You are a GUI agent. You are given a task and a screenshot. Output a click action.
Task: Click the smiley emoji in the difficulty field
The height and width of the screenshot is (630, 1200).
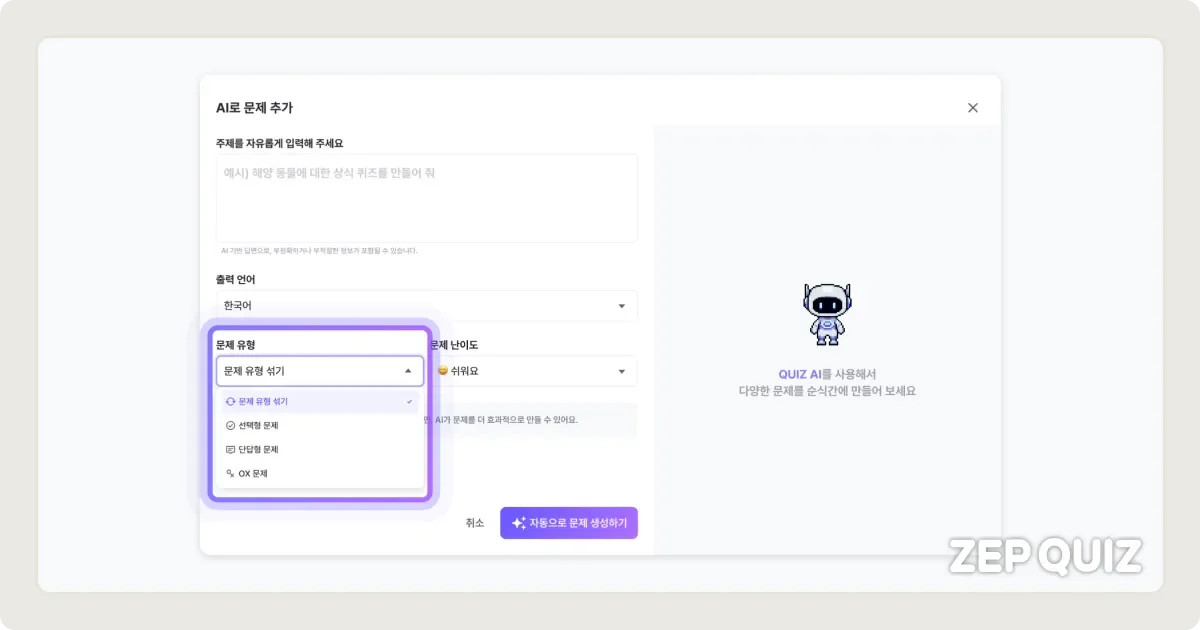click(x=441, y=371)
